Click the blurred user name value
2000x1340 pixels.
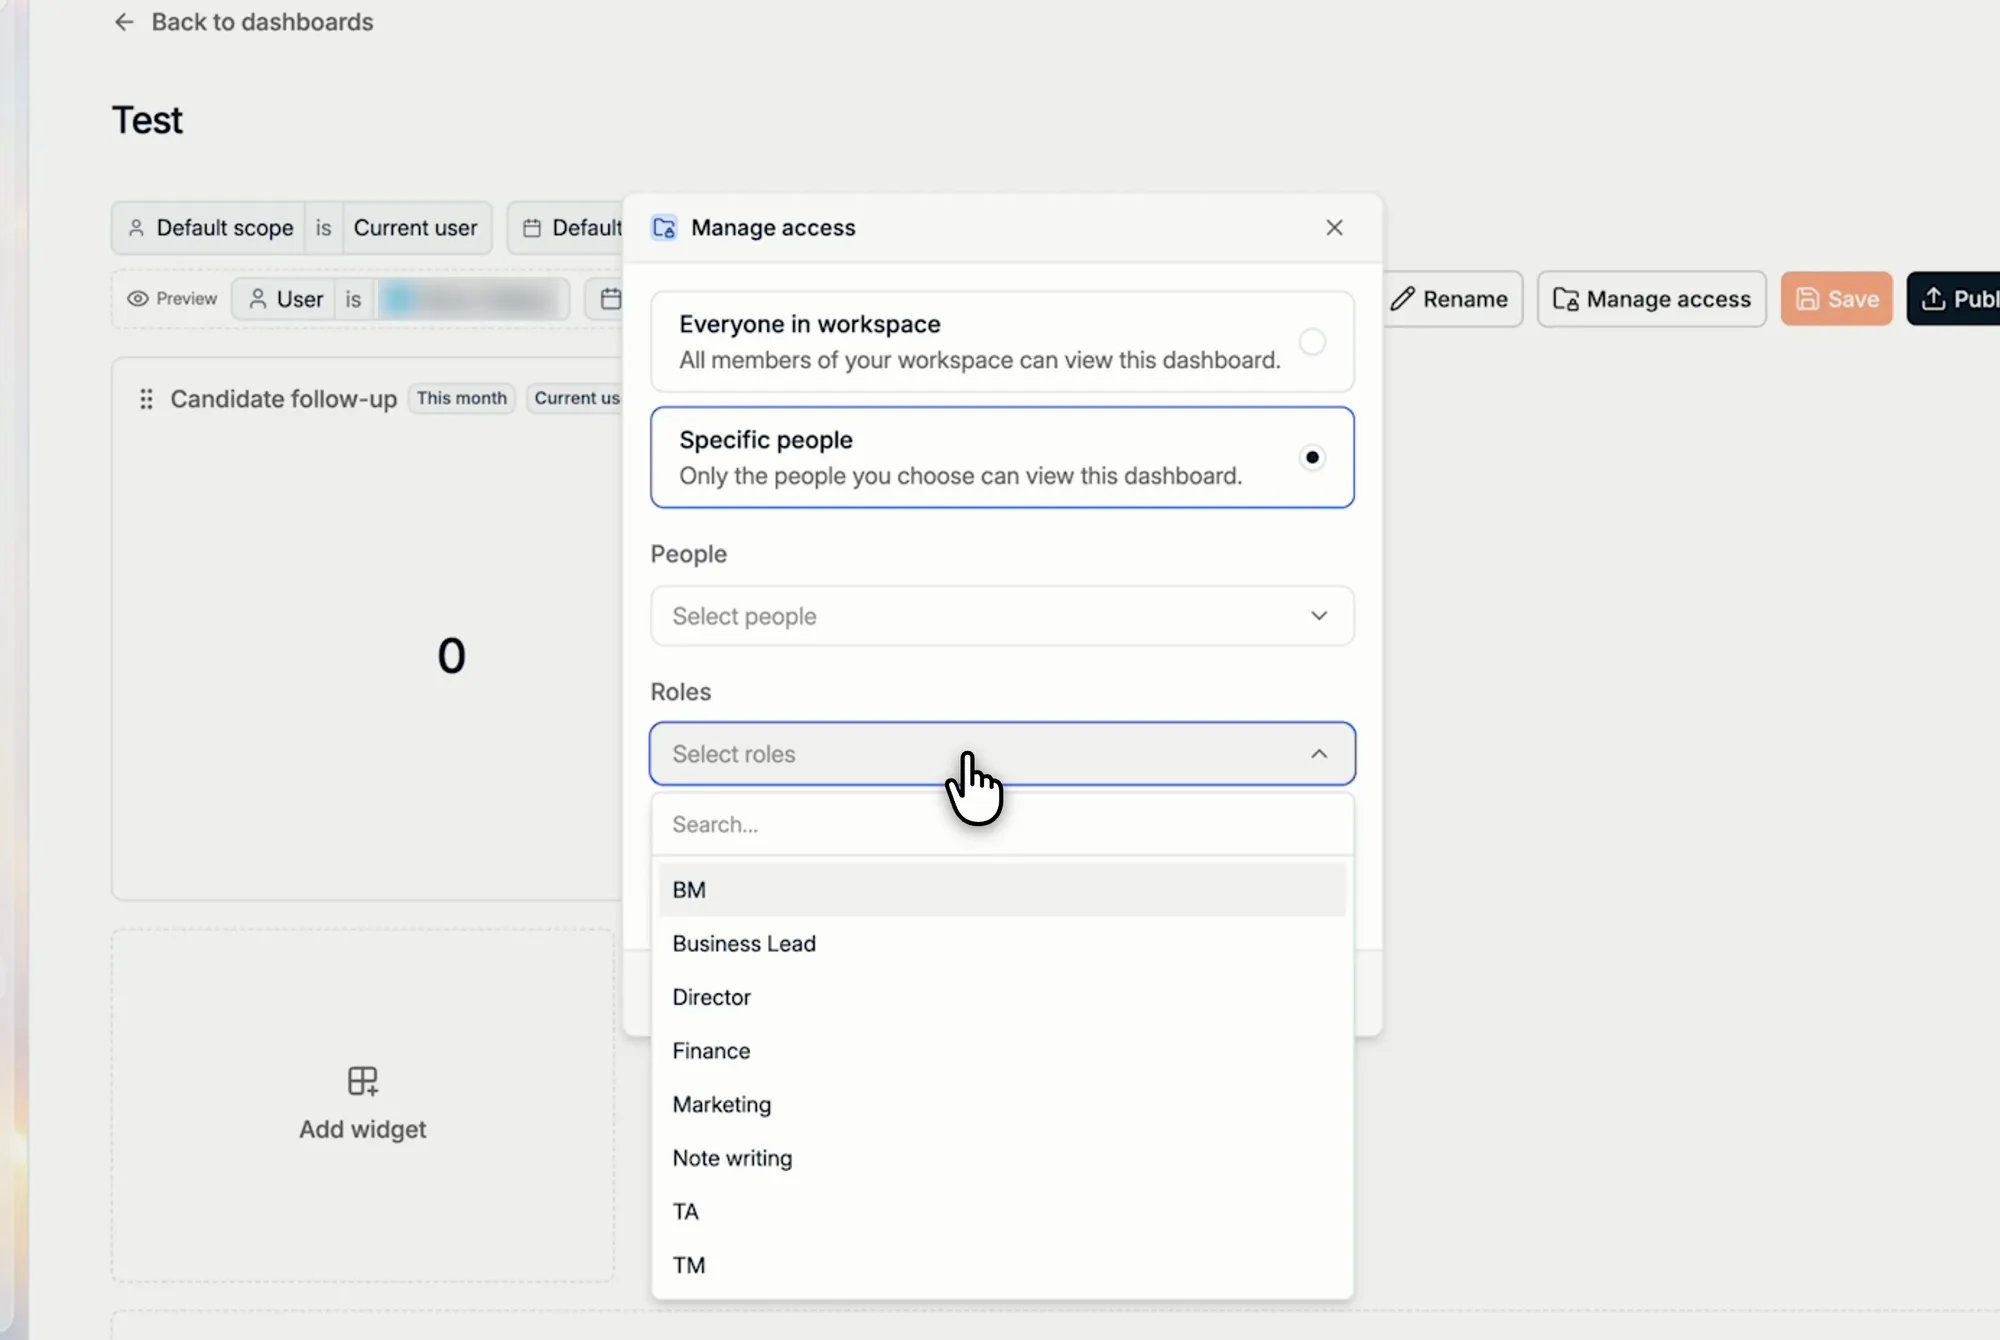click(x=472, y=299)
